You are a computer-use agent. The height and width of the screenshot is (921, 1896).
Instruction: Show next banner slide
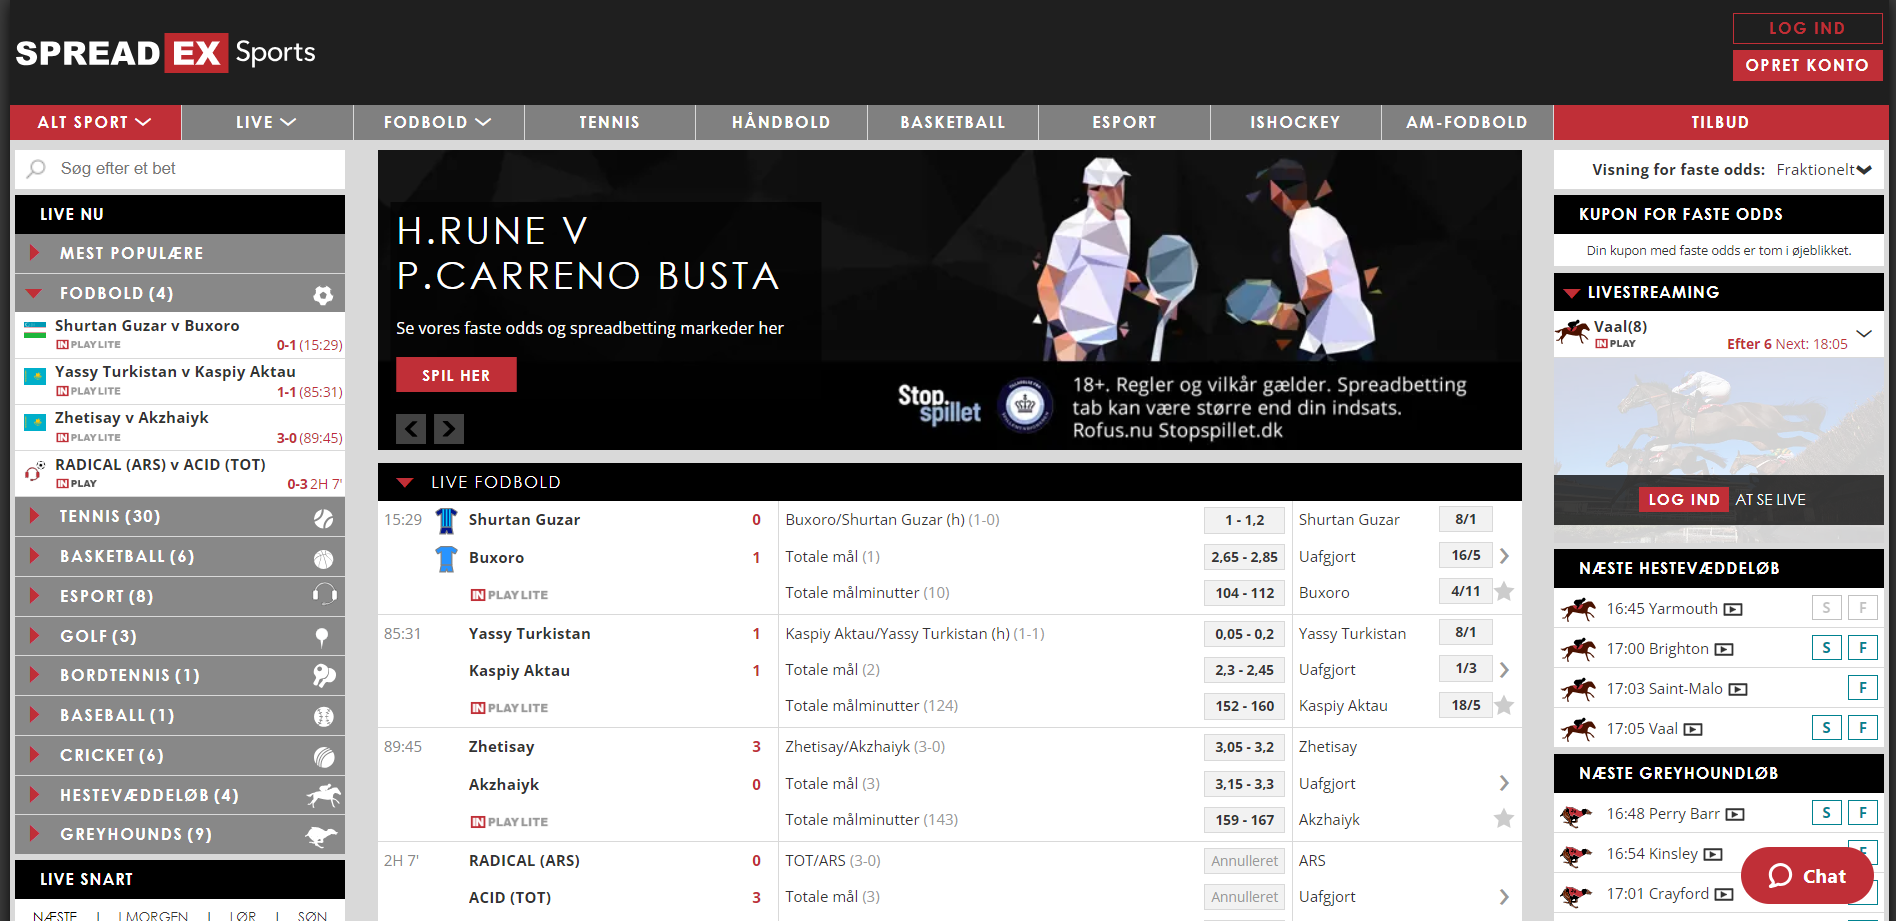tap(449, 429)
